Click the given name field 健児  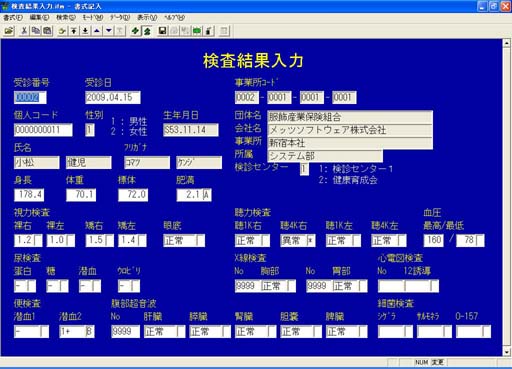(89, 162)
